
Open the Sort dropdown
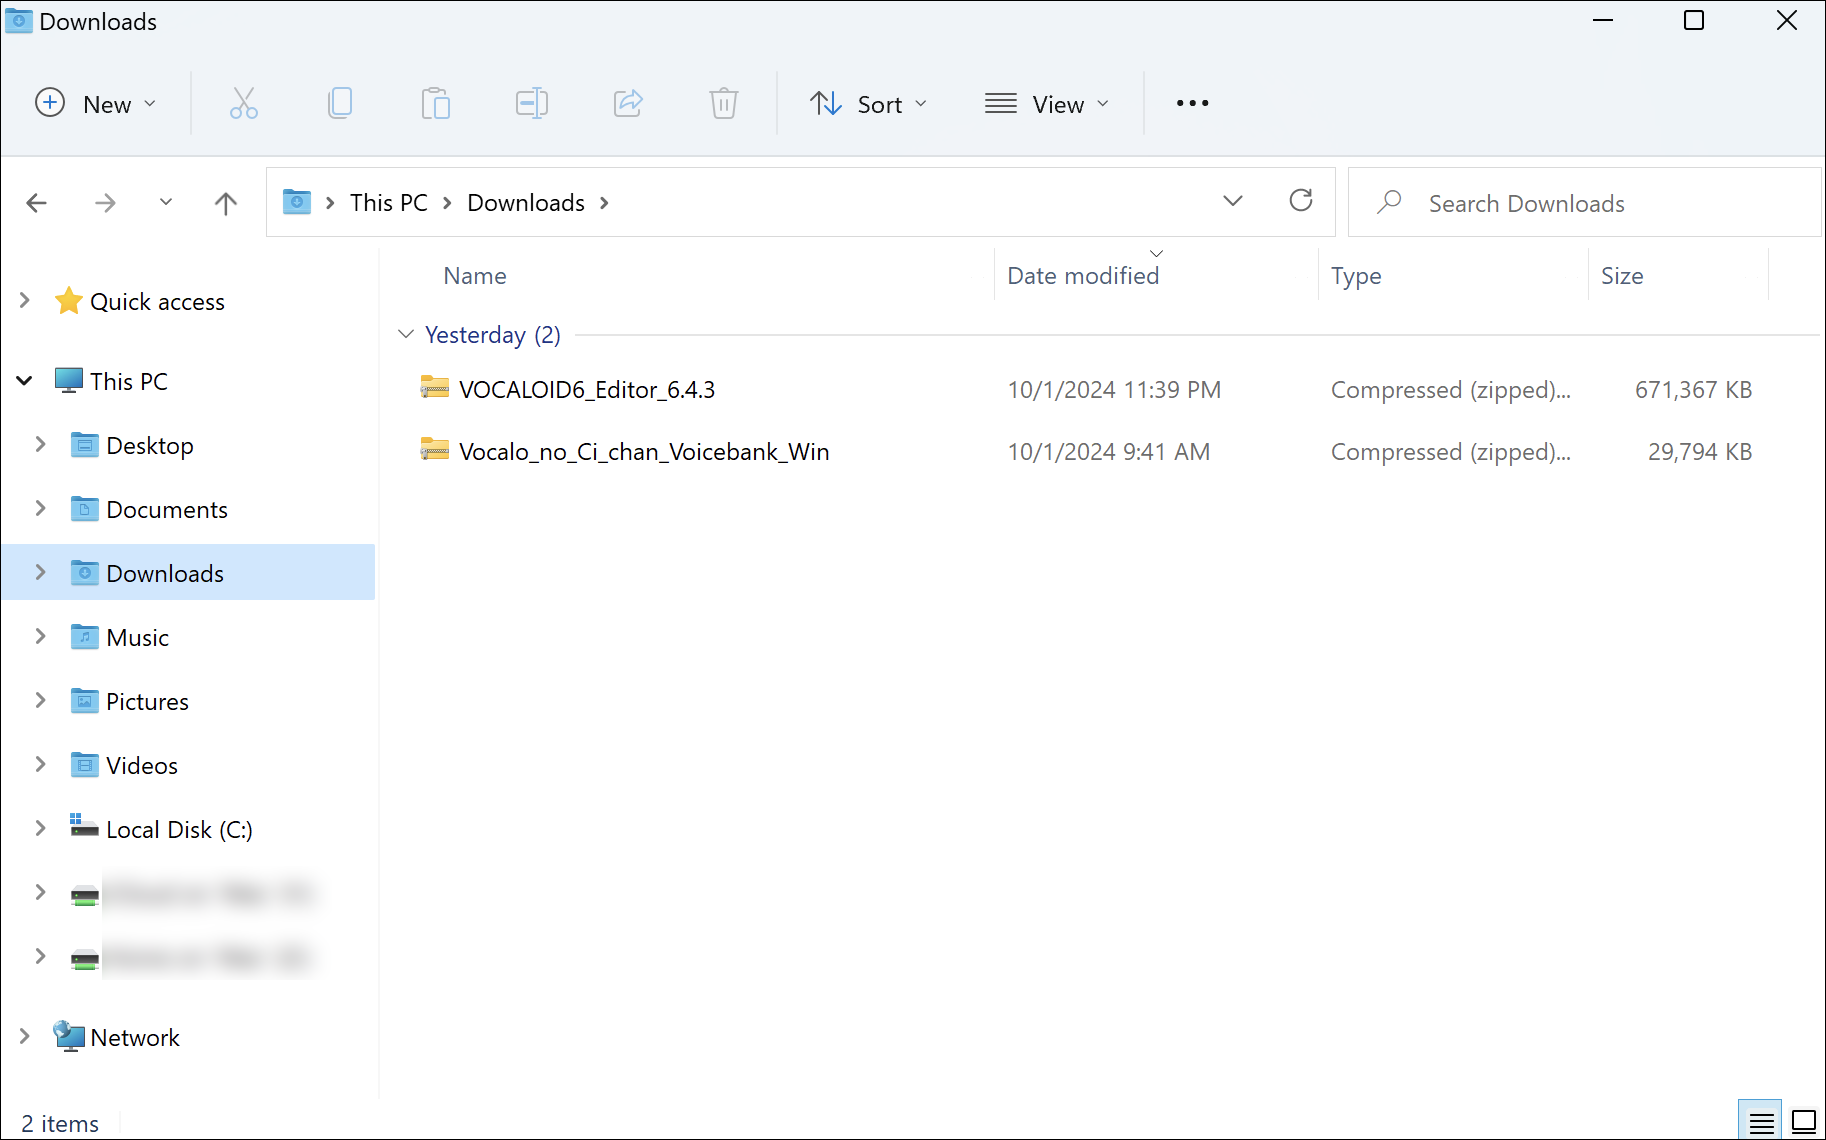(869, 103)
